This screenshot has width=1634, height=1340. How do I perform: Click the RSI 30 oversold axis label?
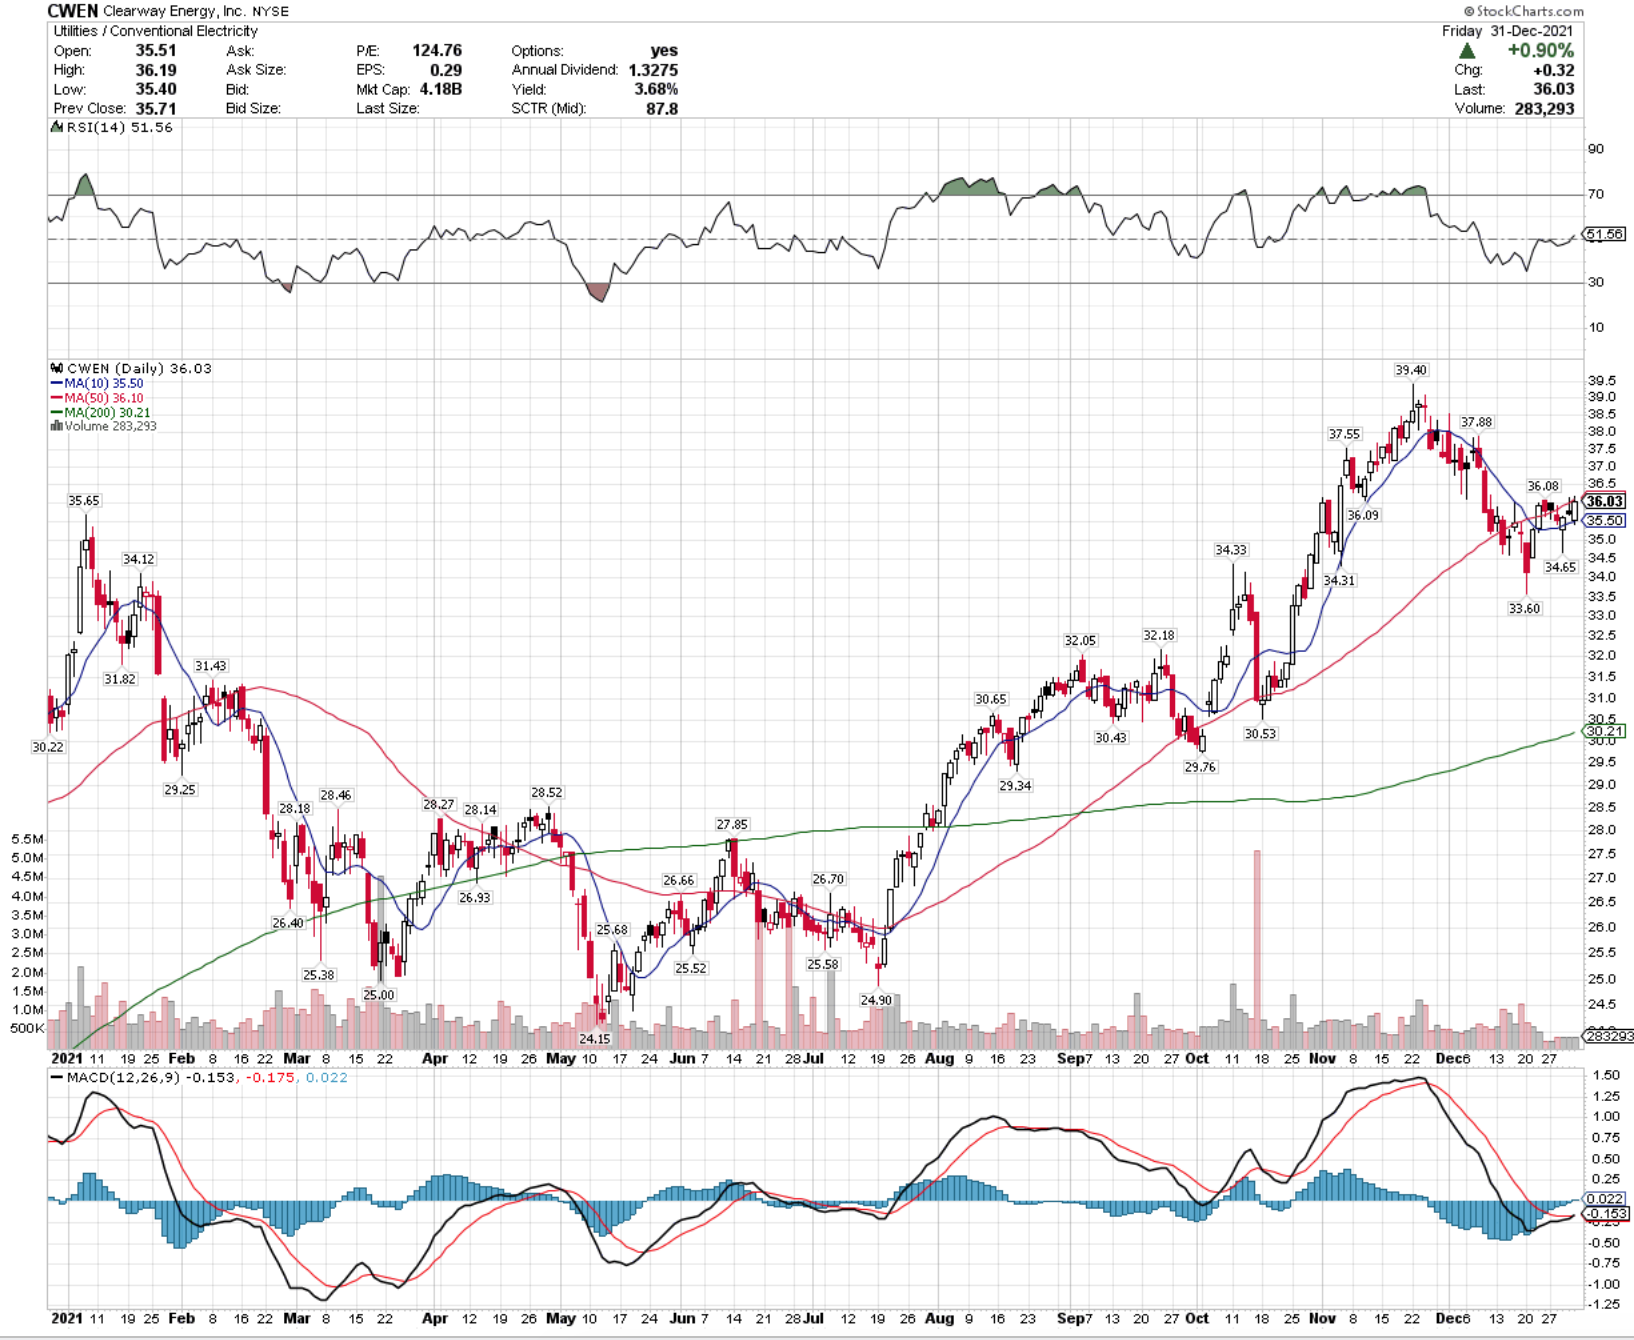[1595, 282]
